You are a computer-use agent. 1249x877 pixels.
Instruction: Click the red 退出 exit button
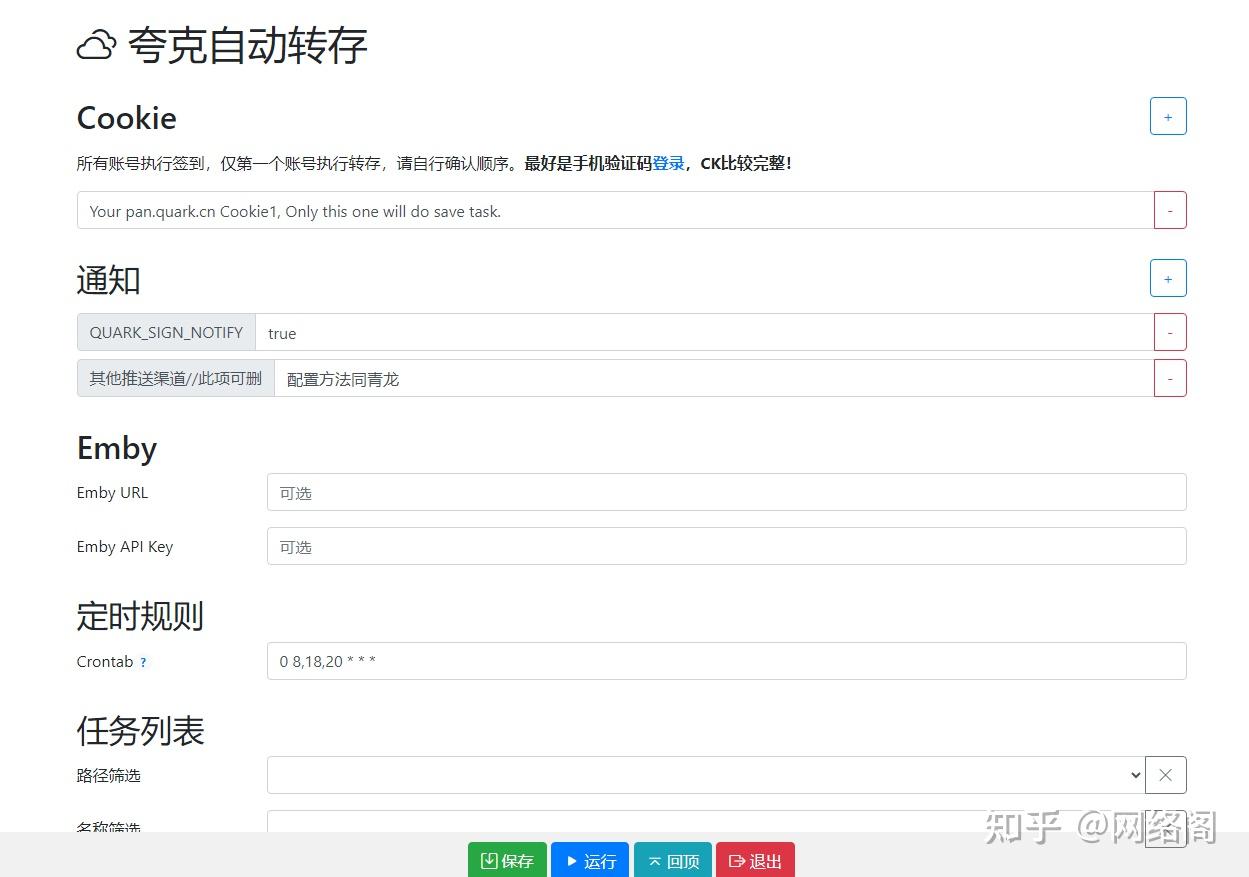pos(755,861)
